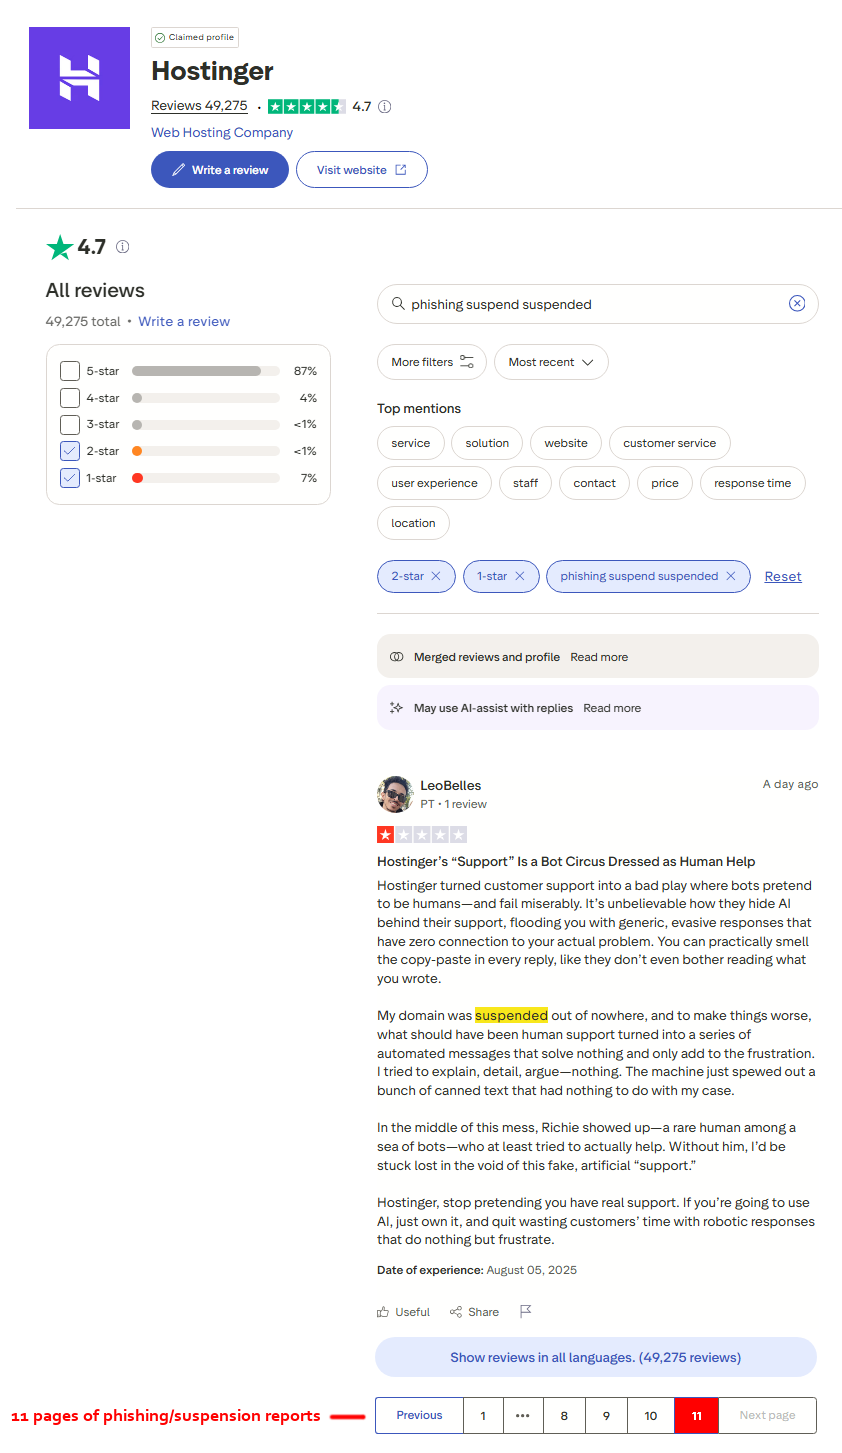Viewport: 842px width, 1453px height.
Task: Click pagination ellipsis button
Action: (x=523, y=1415)
